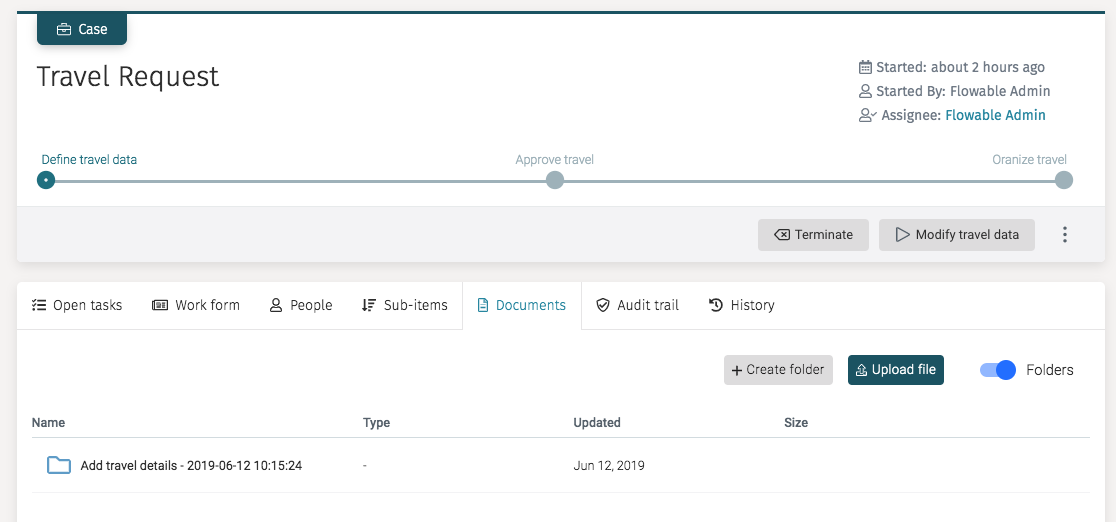View the History tab

tap(741, 305)
